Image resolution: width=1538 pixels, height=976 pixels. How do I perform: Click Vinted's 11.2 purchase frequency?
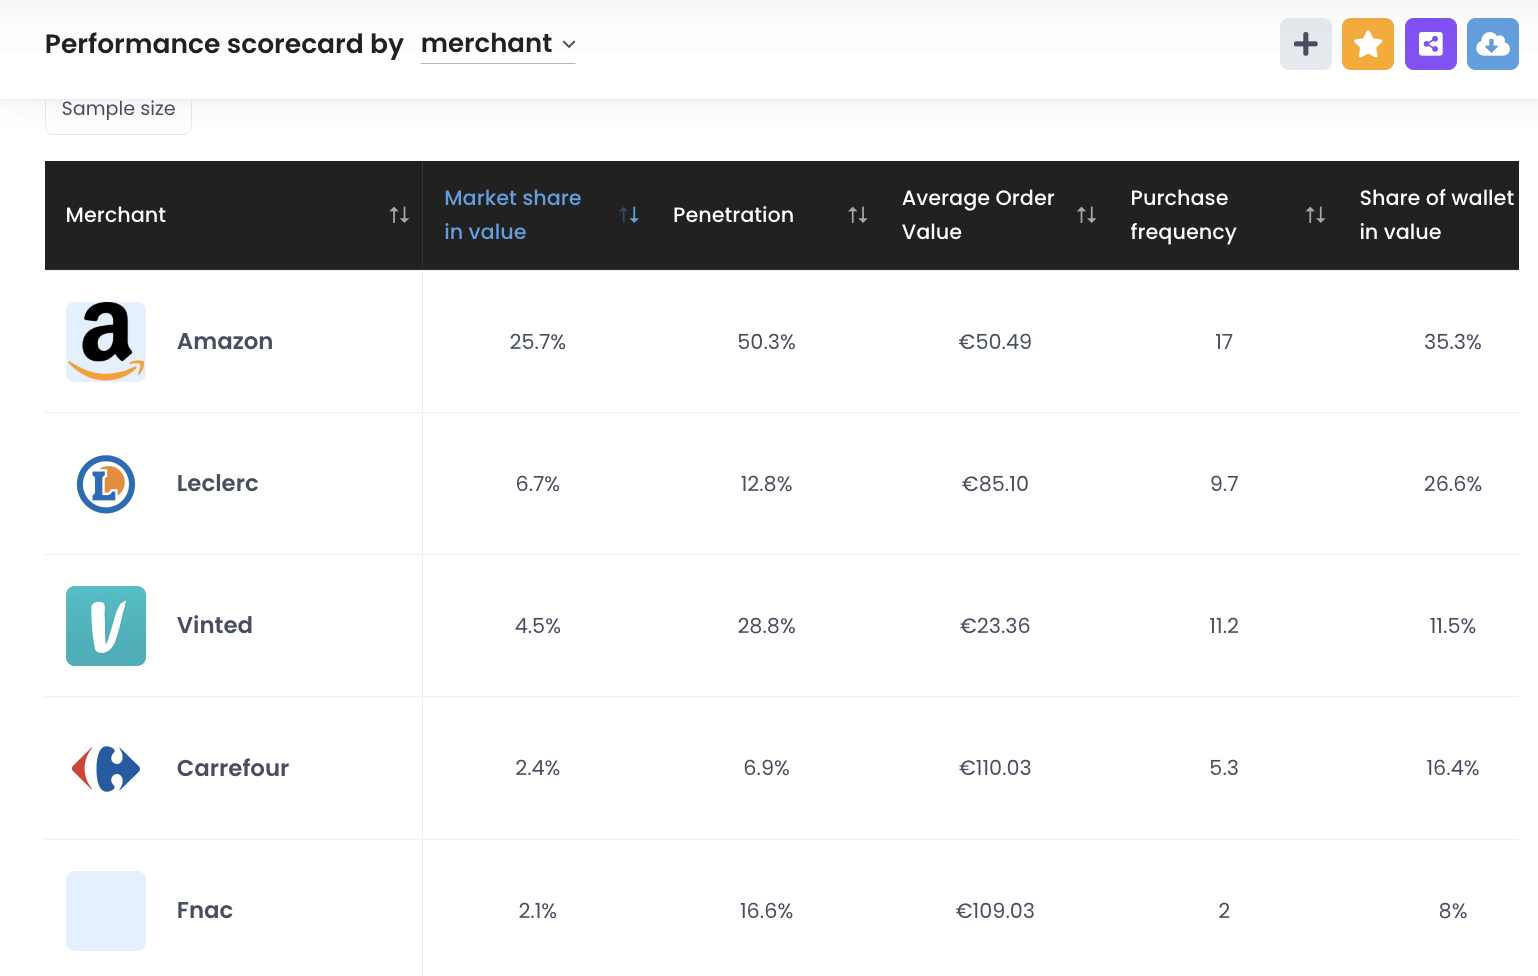click(x=1224, y=626)
